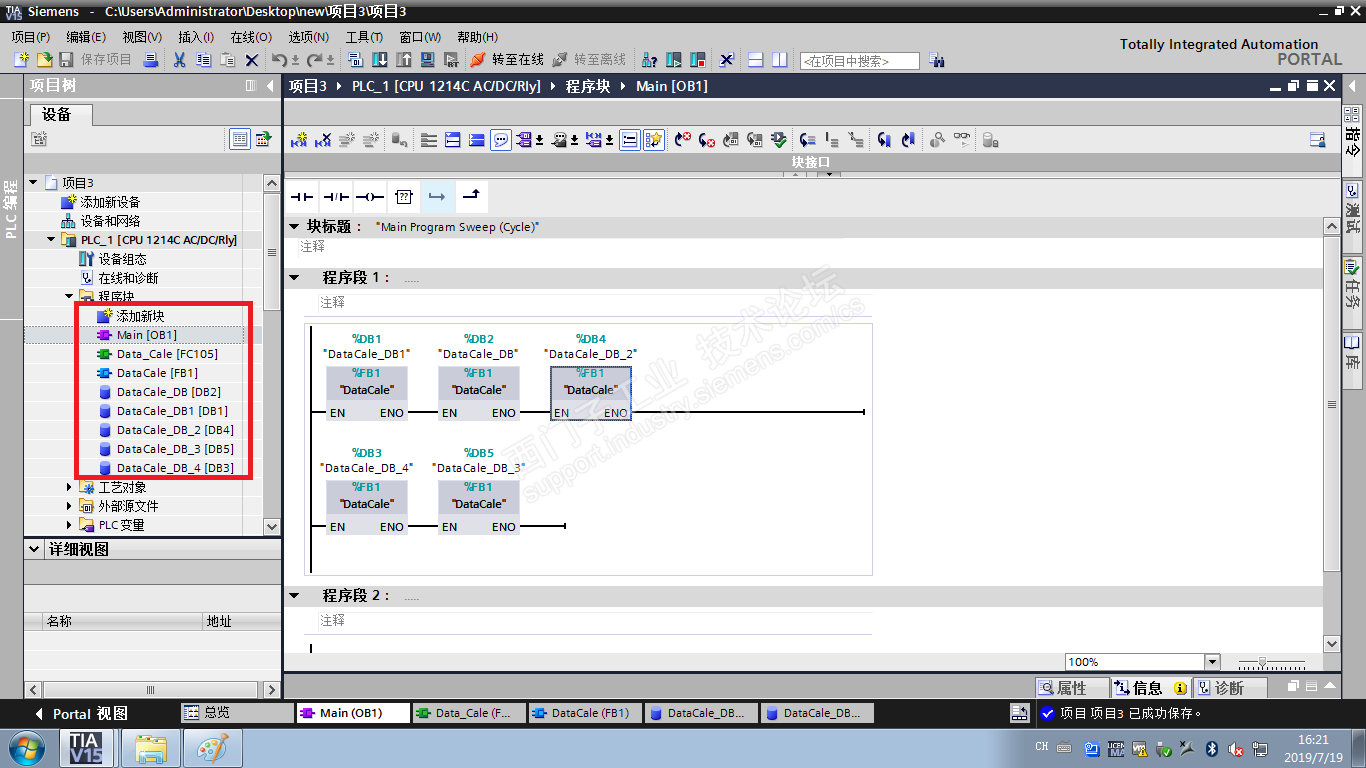Download to device using the toolbar icon
This screenshot has height=768, width=1366.
[380, 60]
